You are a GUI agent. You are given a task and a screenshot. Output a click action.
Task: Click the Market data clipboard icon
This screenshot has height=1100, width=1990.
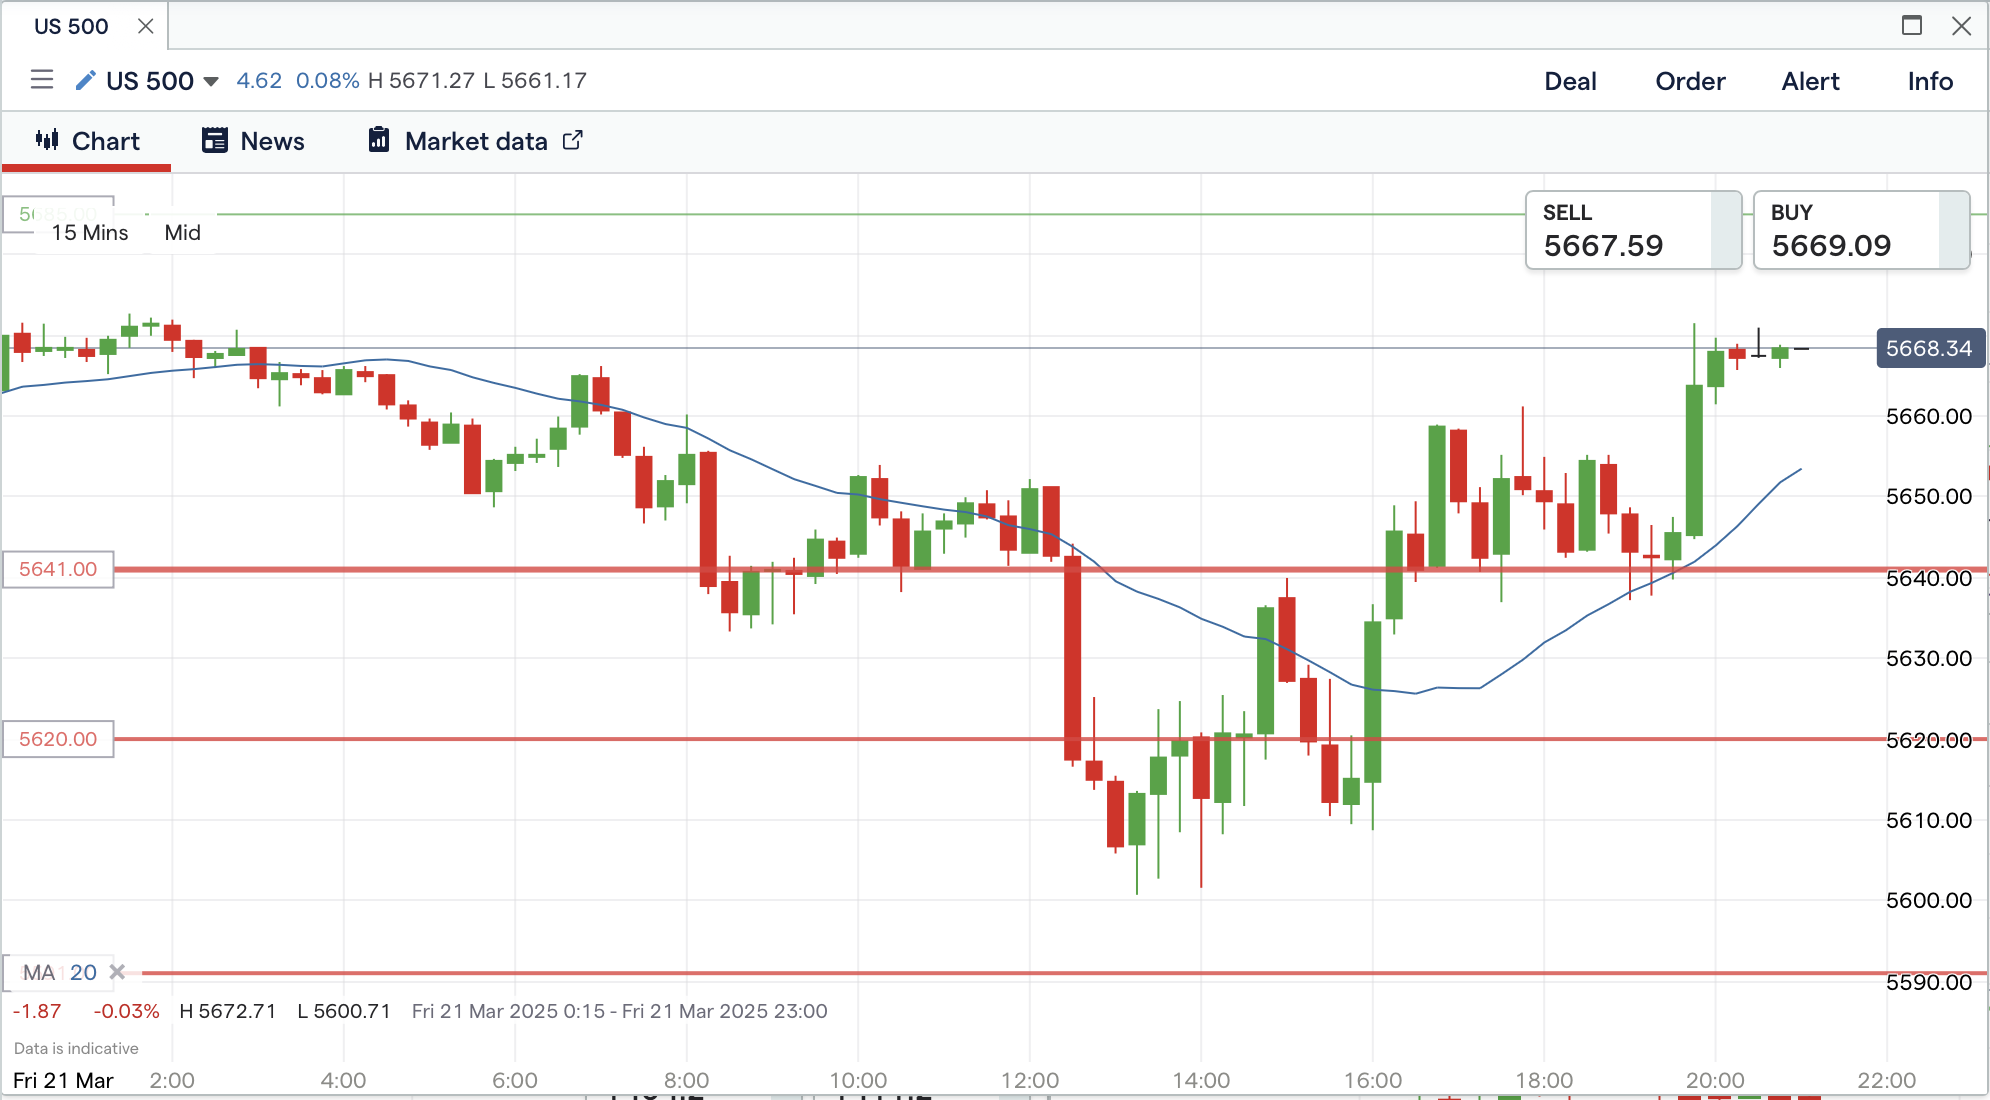tap(378, 140)
